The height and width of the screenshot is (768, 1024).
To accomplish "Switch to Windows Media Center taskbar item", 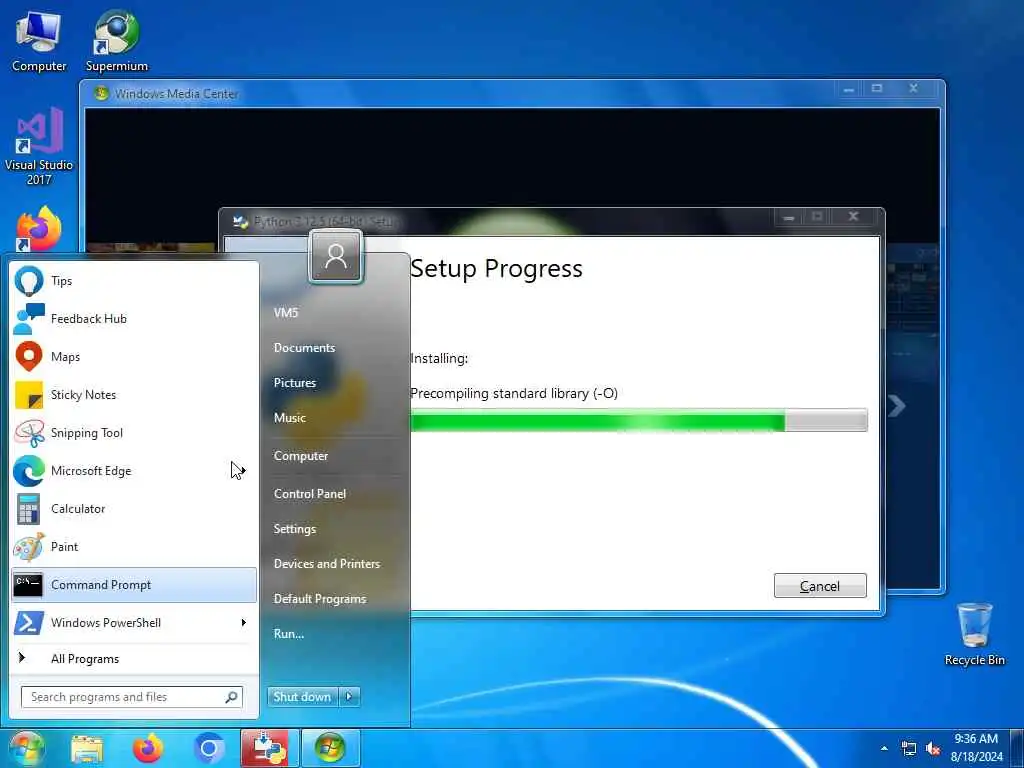I will coord(330,748).
